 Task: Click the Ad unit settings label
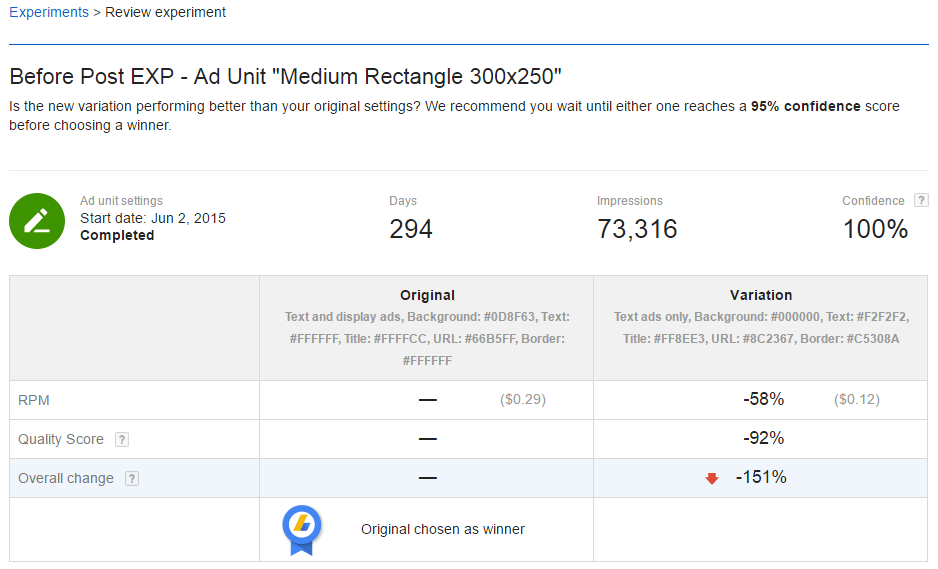(x=121, y=201)
